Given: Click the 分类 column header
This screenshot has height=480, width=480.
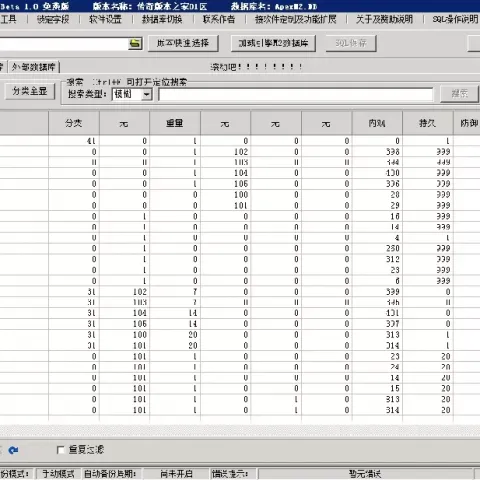Looking at the screenshot, I should click(x=74, y=123).
